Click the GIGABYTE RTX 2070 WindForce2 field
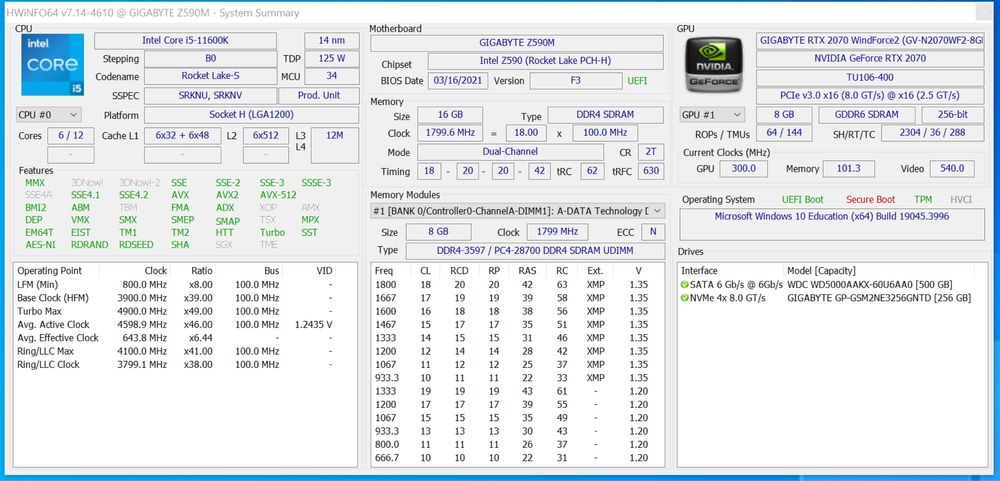Screen dimensions: 1000x481 point(871,40)
